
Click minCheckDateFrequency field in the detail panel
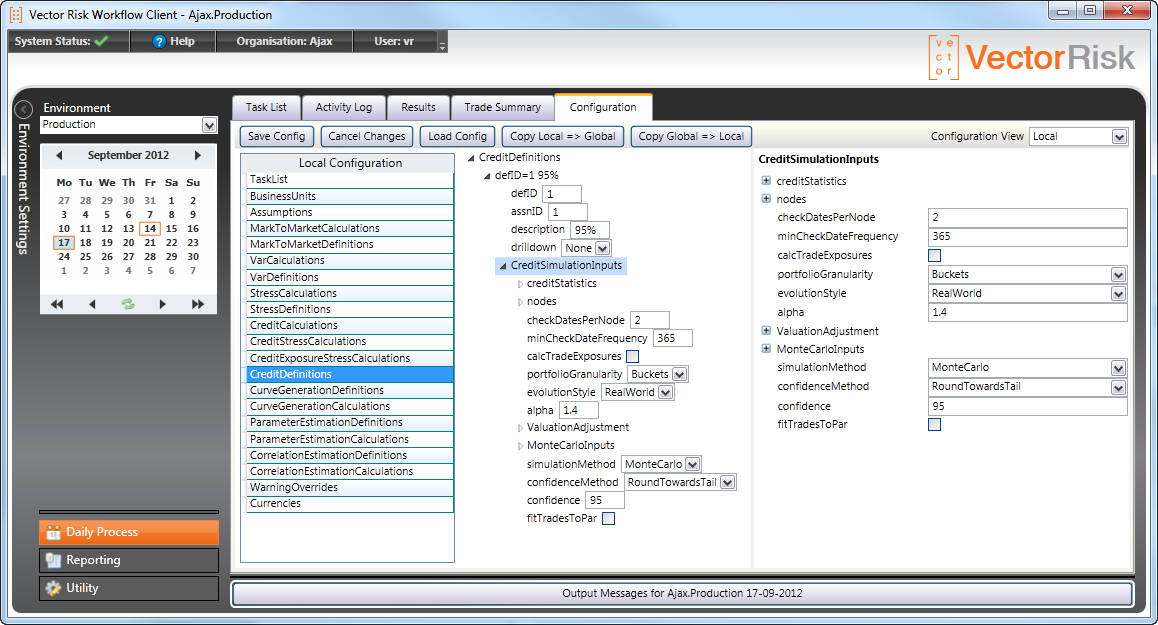point(1027,237)
